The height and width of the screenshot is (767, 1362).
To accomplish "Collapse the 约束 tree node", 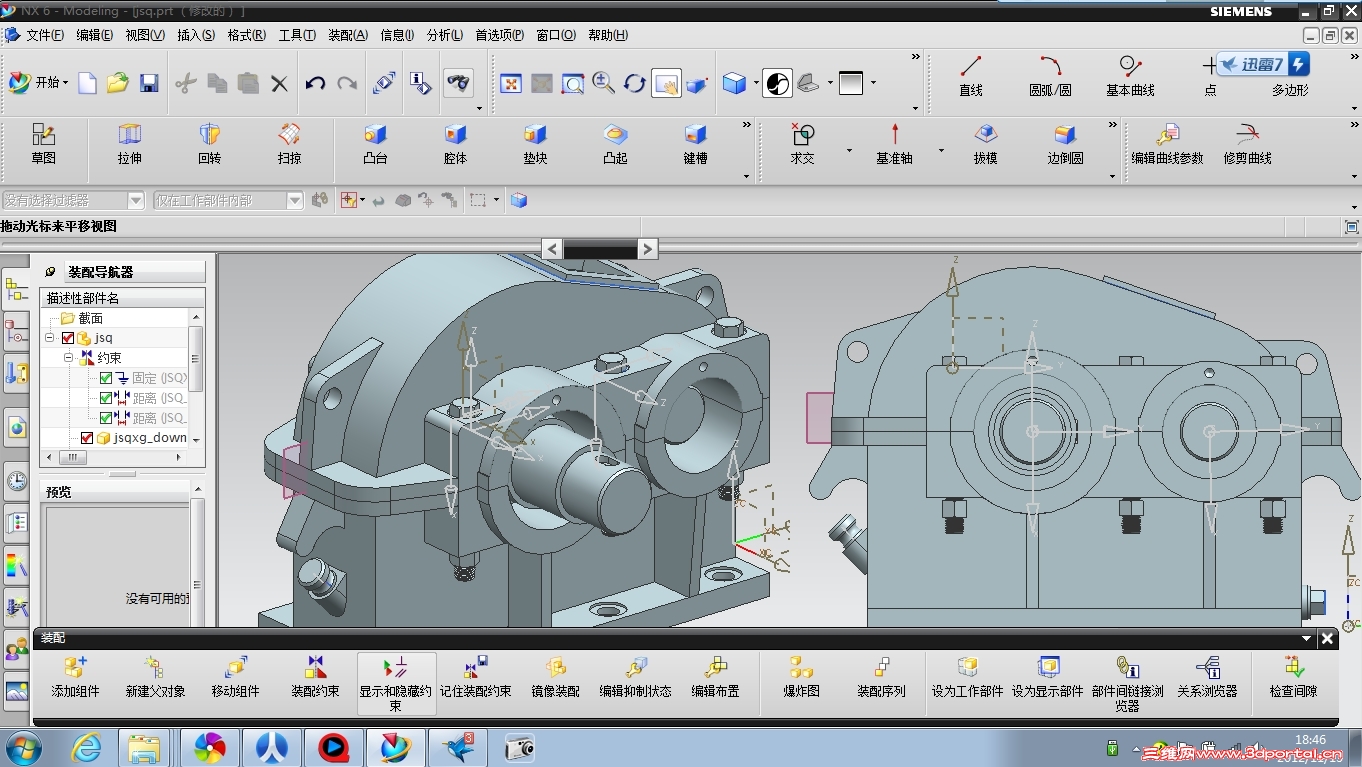I will point(69,358).
